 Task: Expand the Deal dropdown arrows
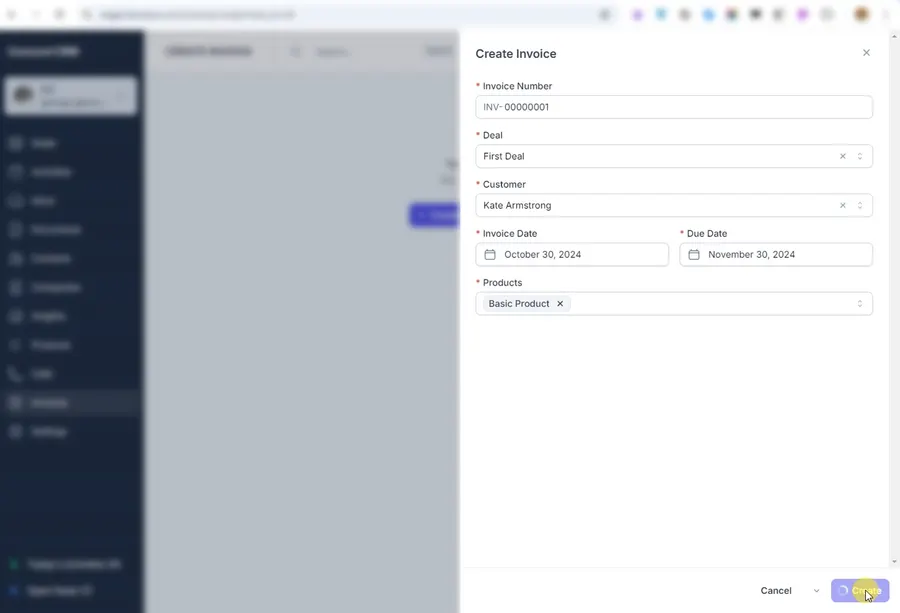pos(860,156)
